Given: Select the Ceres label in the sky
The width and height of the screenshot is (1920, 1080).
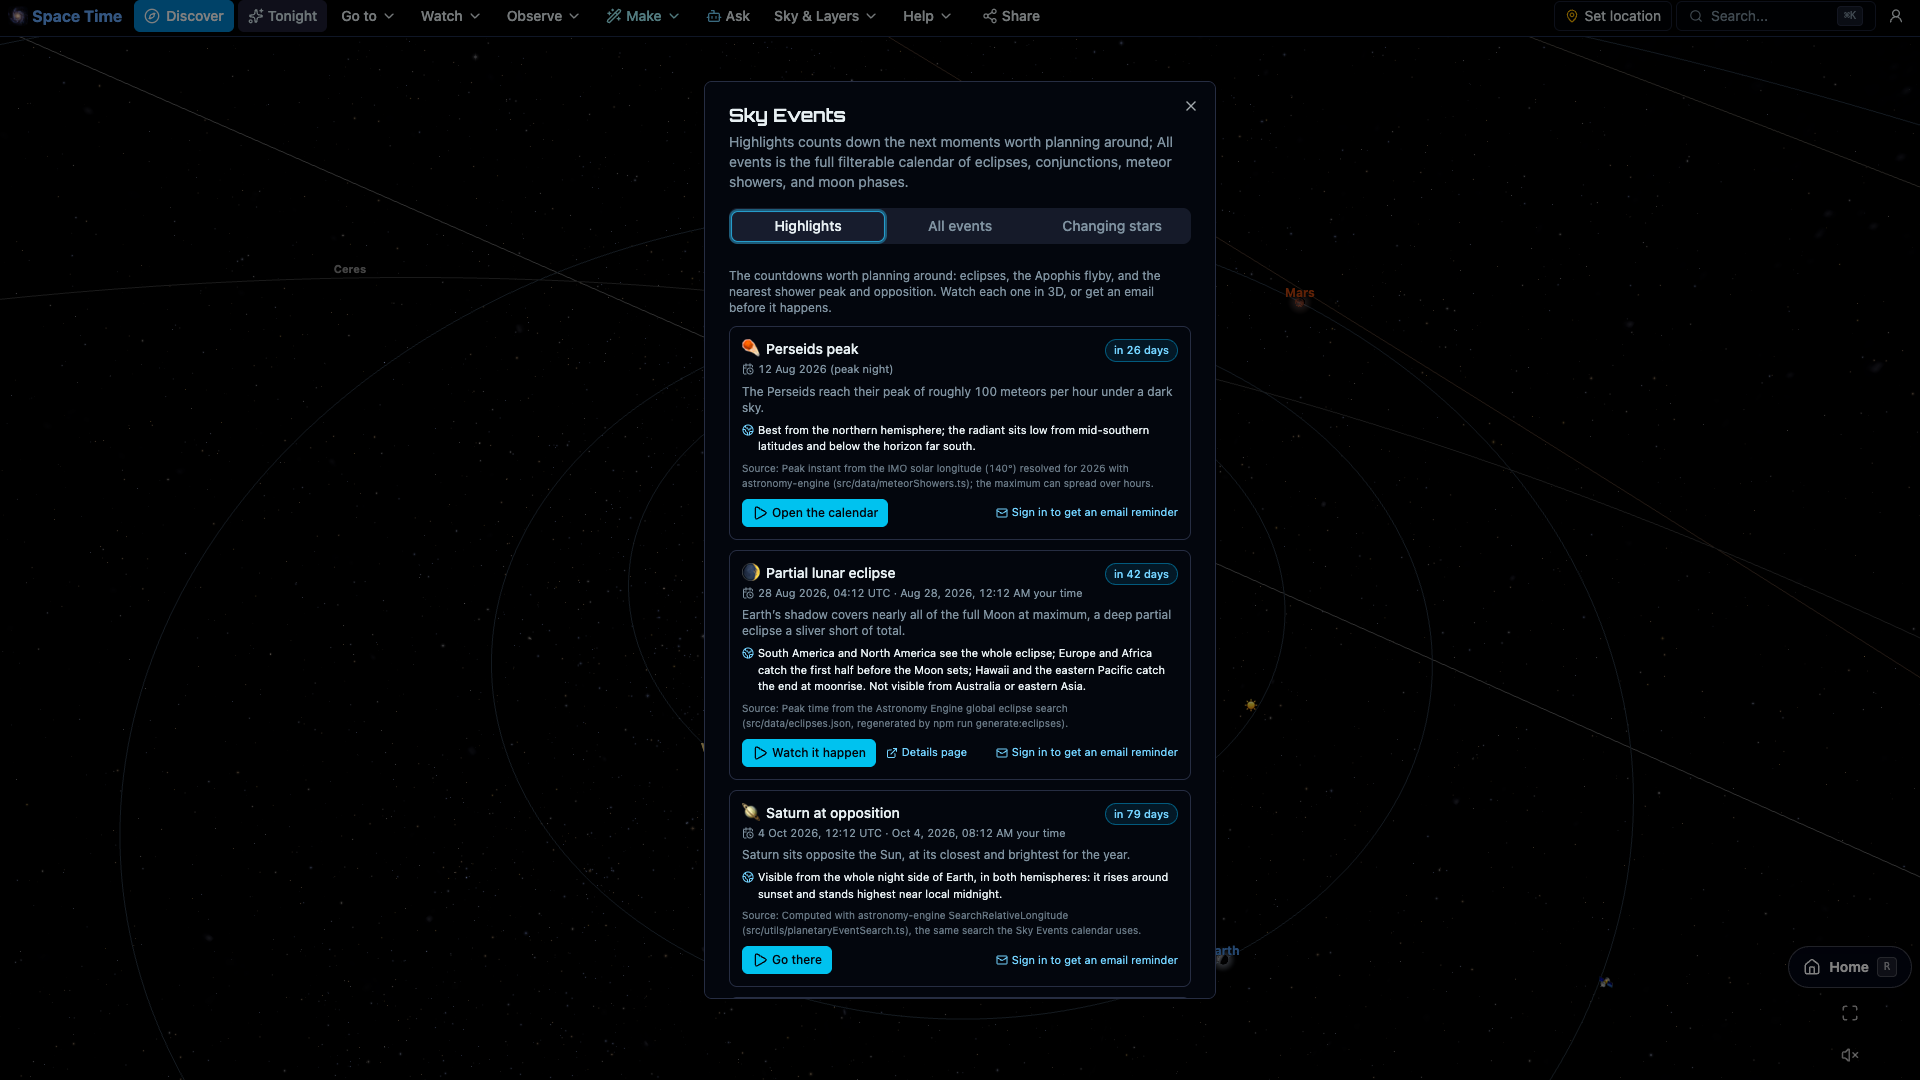Looking at the screenshot, I should coord(350,269).
